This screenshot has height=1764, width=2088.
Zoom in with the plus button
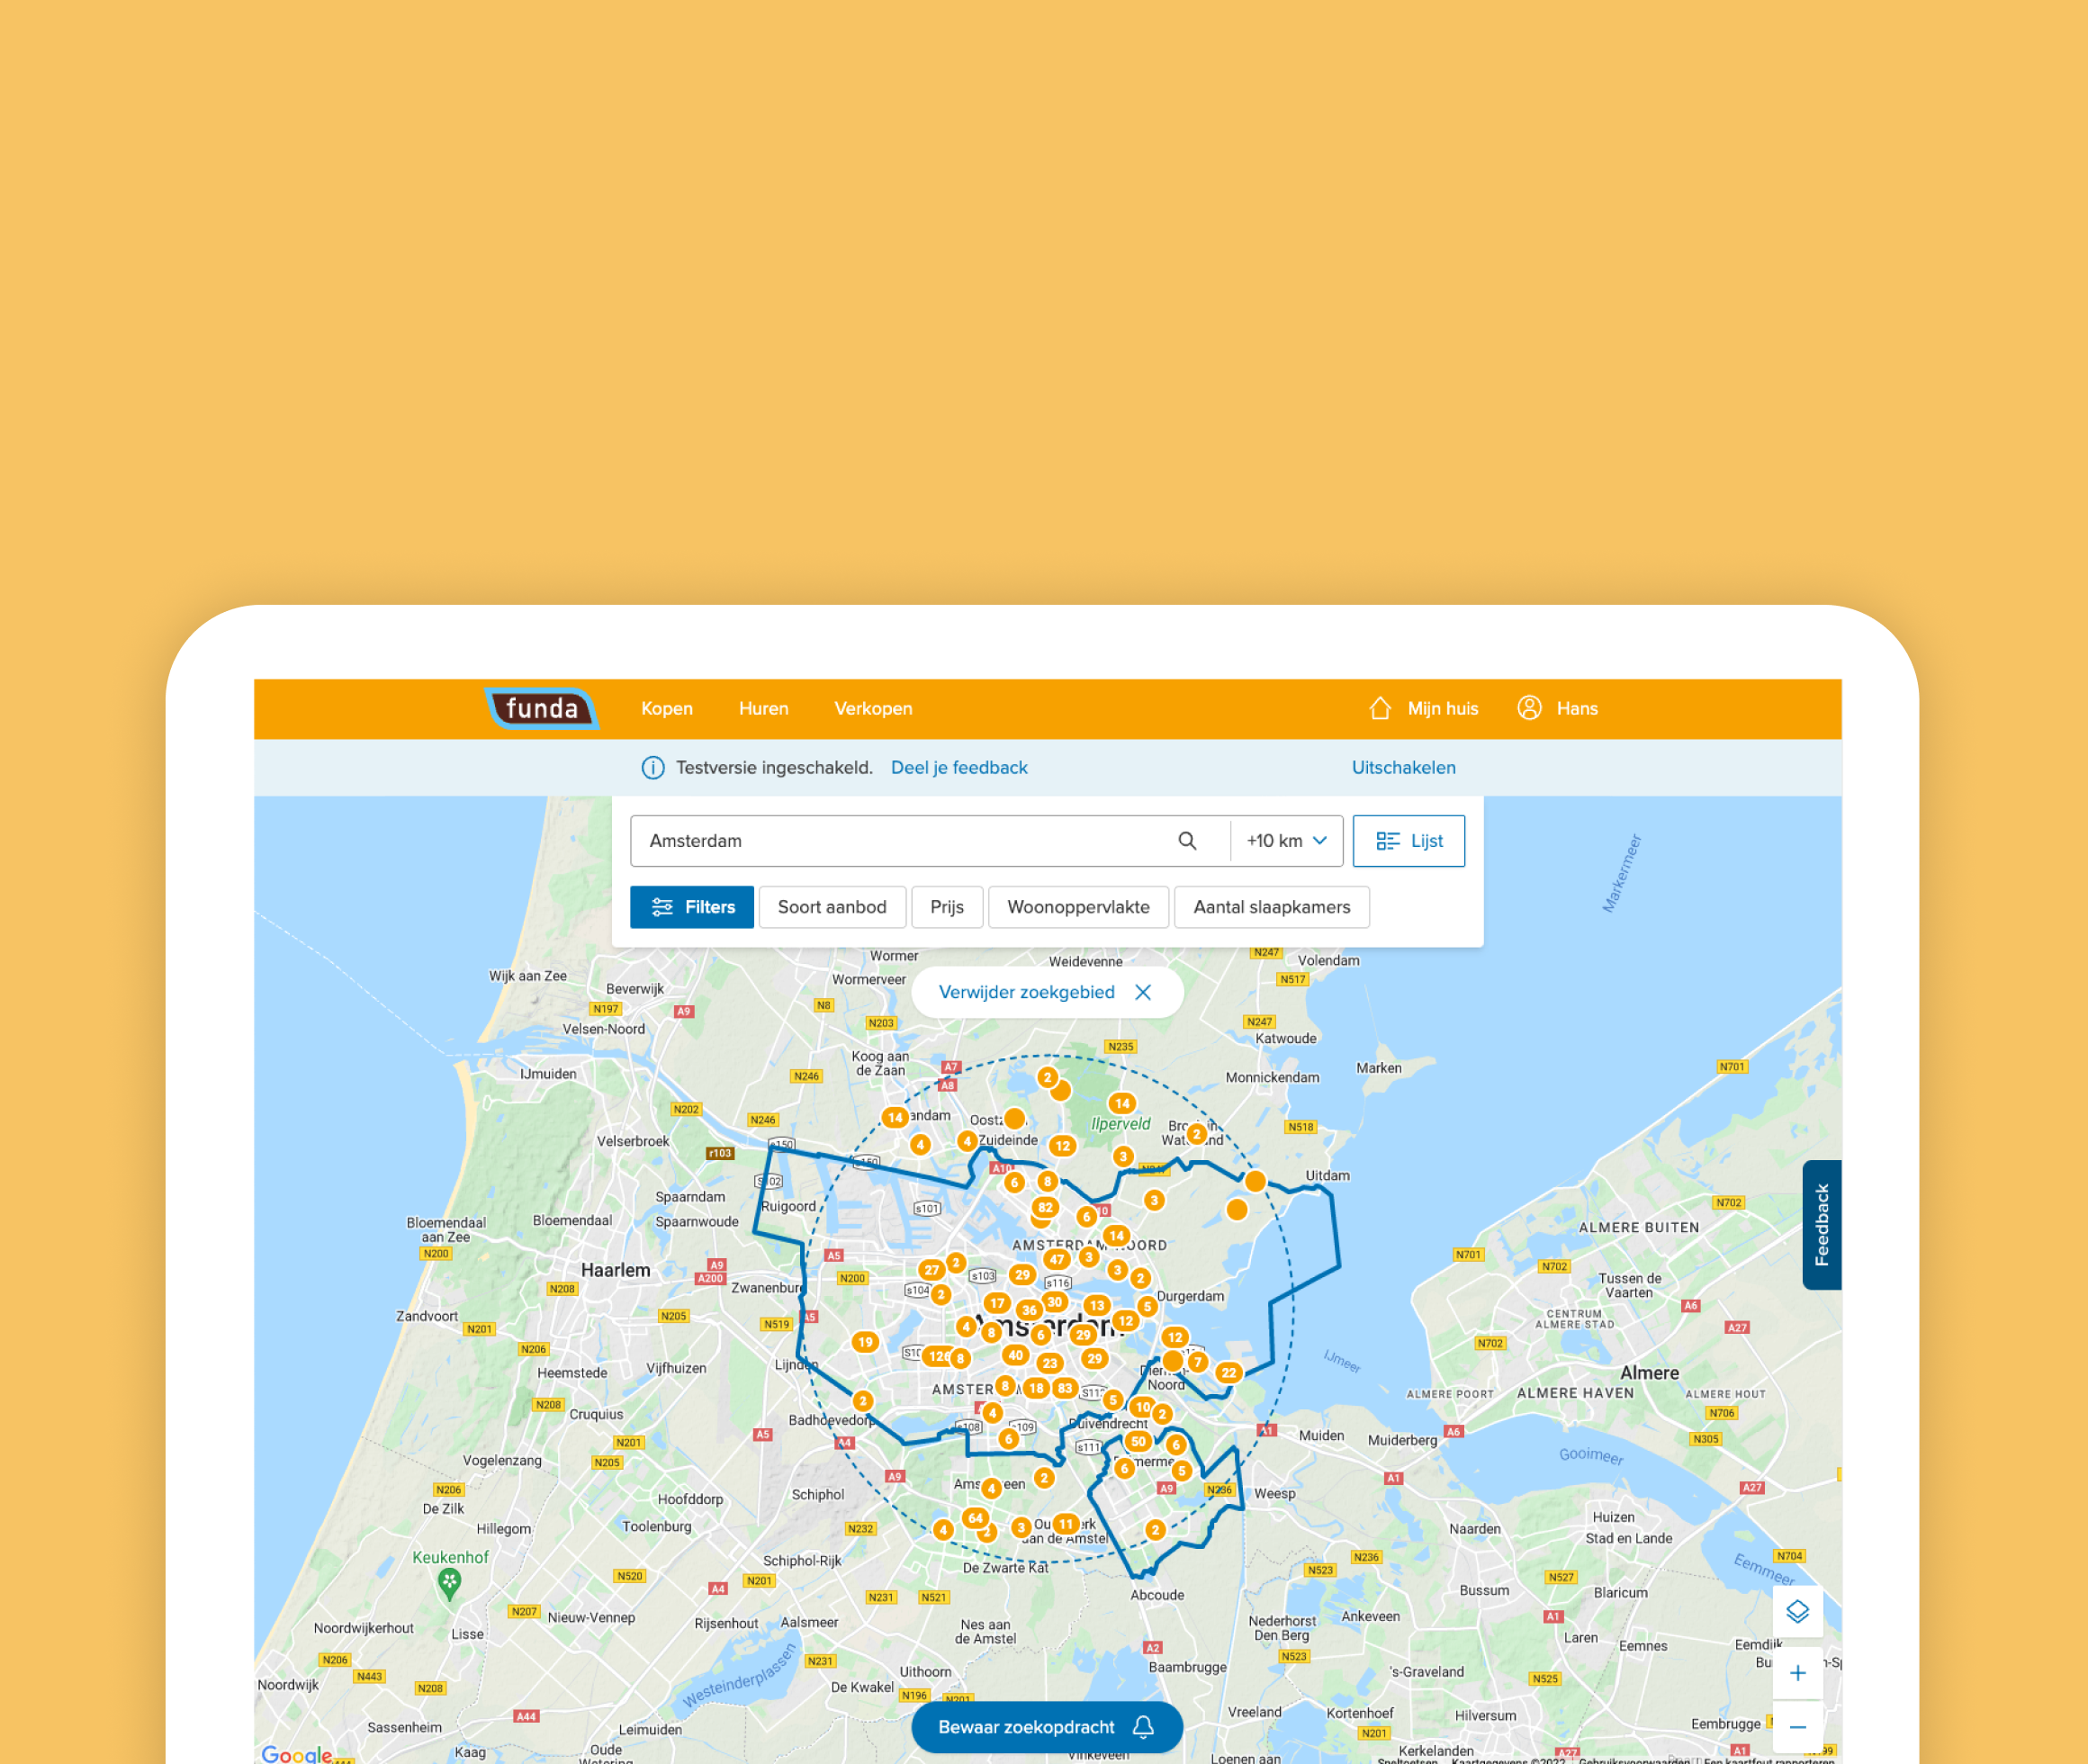coord(1797,1673)
